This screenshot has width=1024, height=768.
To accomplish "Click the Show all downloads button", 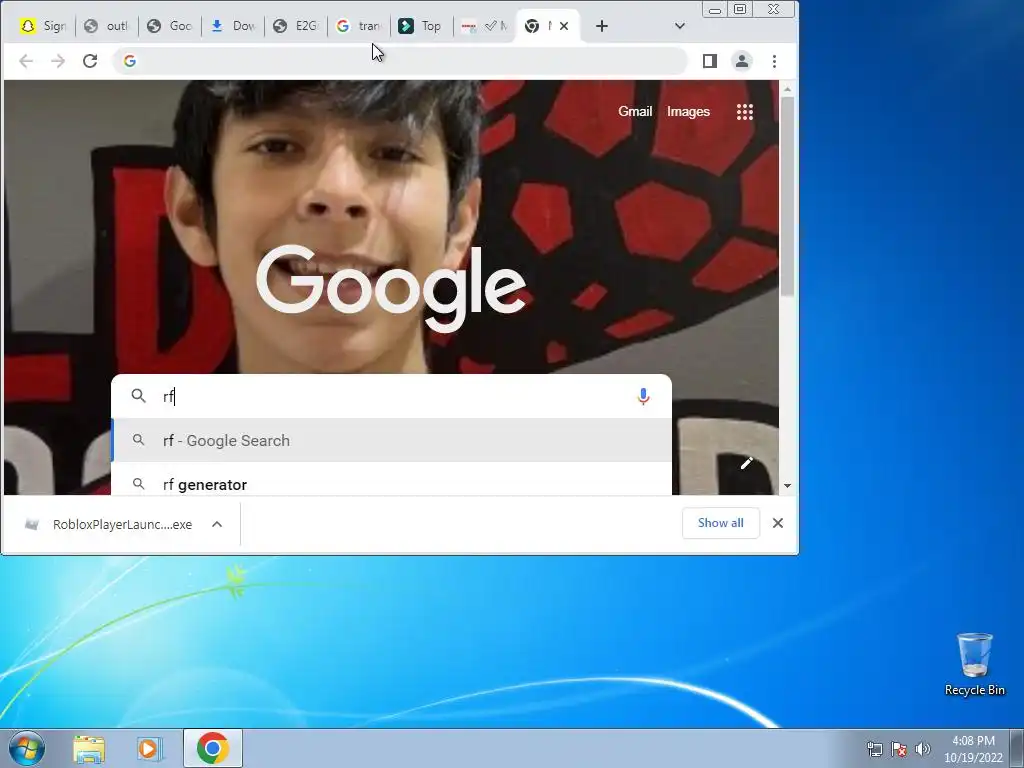I will [x=720, y=523].
